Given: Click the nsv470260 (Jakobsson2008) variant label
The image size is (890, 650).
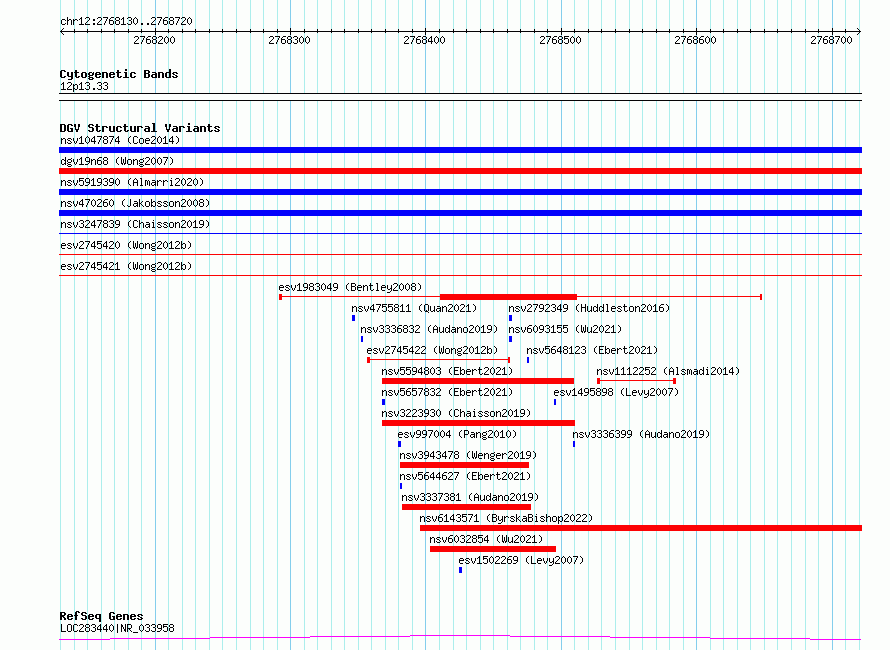Looking at the screenshot, I should coord(135,203).
